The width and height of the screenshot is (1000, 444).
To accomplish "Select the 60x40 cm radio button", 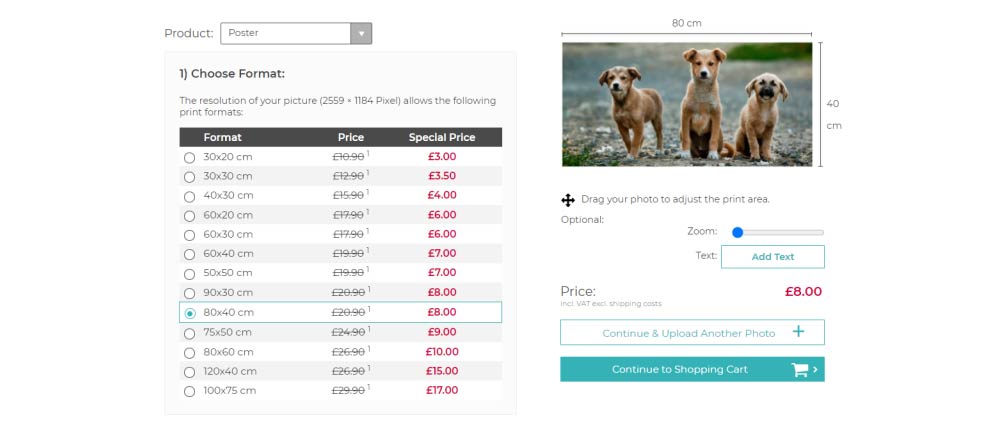I will [x=189, y=255].
